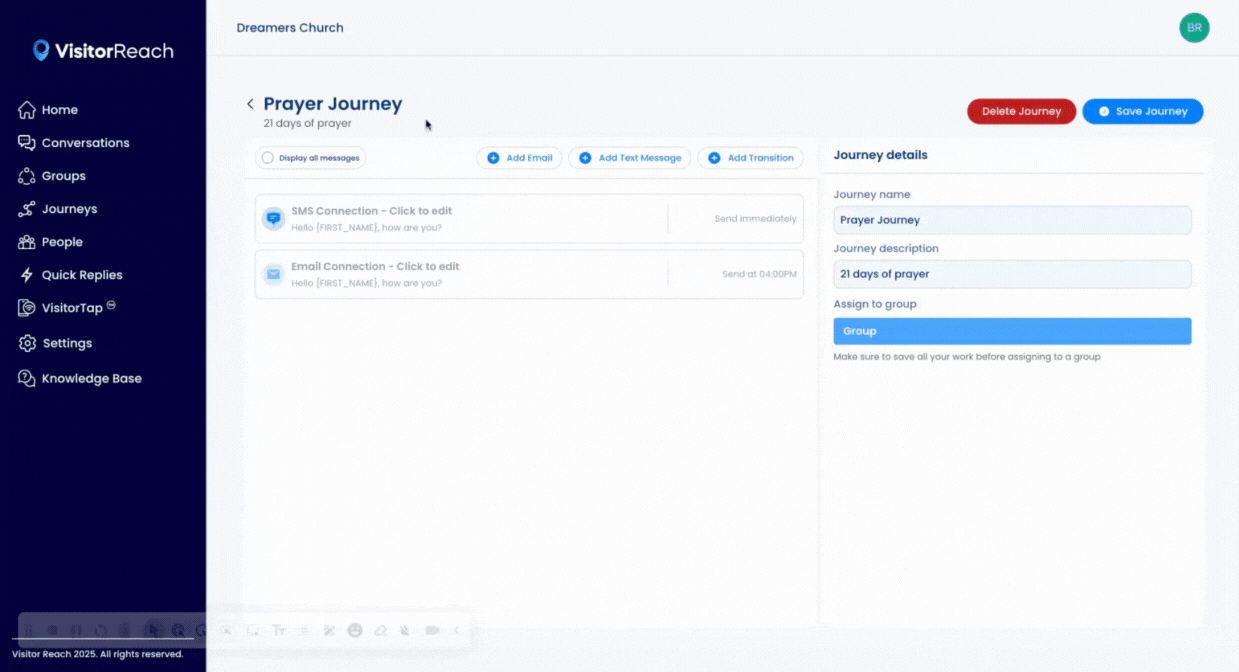1239x672 pixels.
Task: Open the Assign to group dropdown
Action: pos(1011,331)
